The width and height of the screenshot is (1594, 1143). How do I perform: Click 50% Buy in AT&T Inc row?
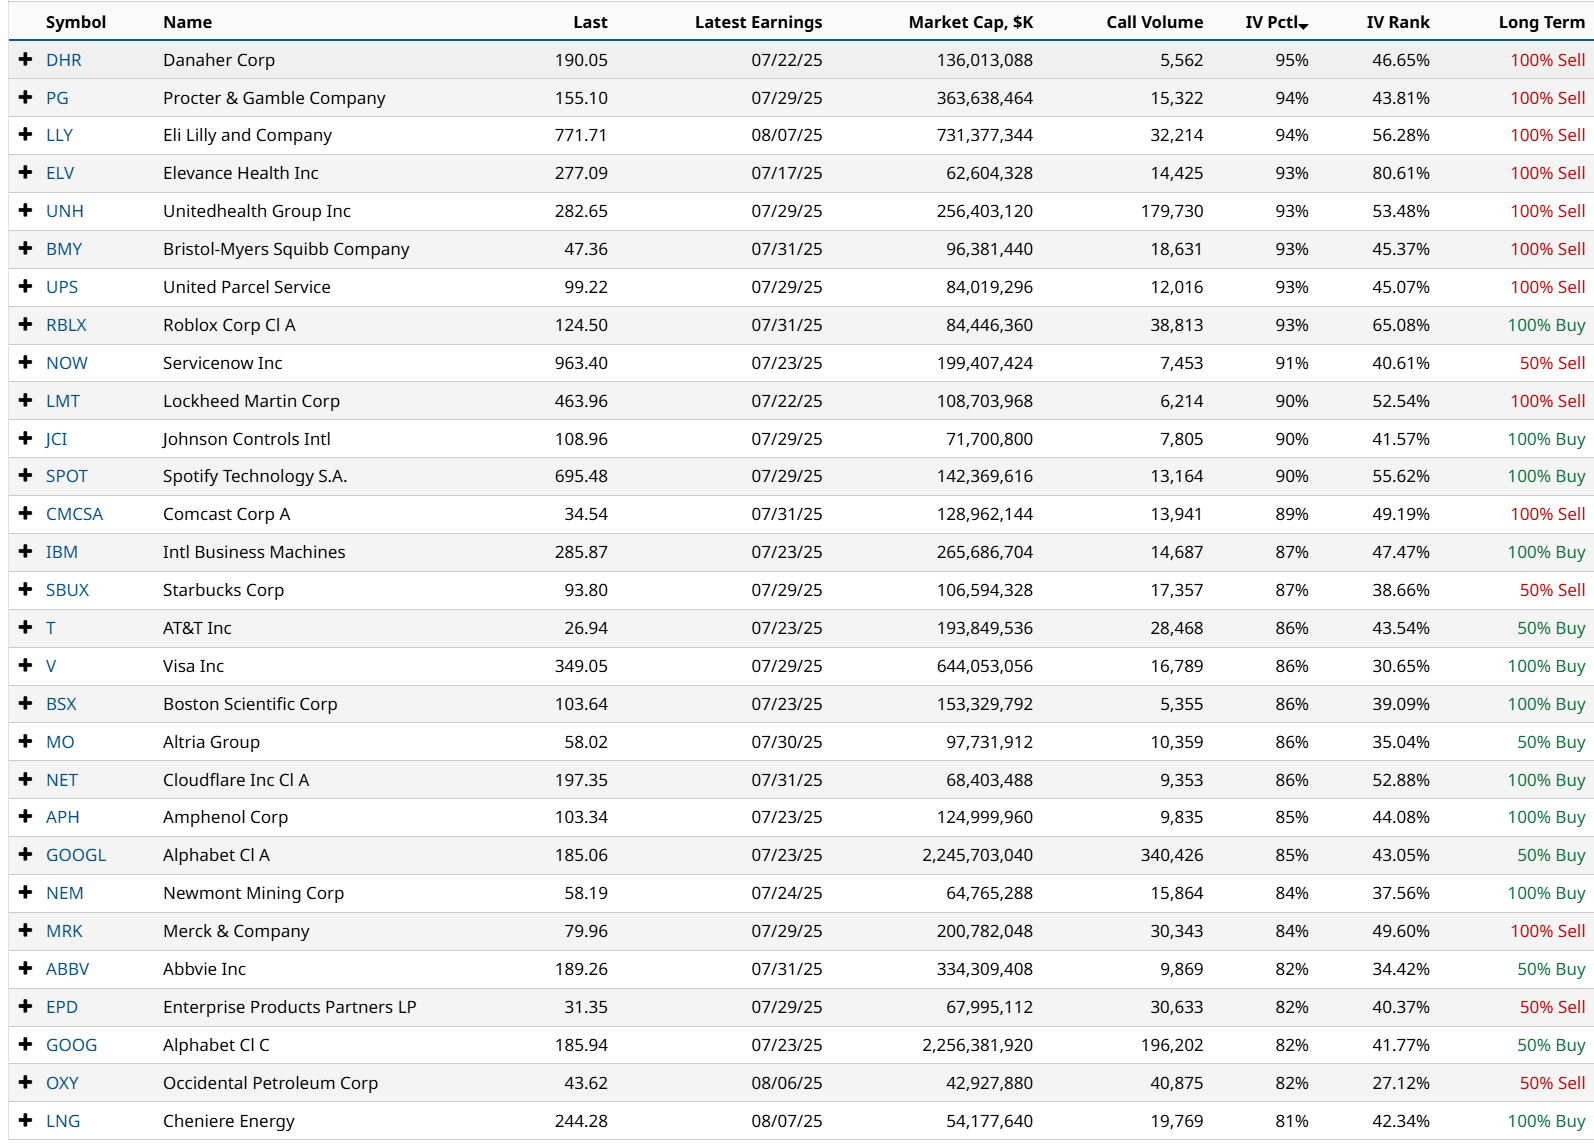(x=1551, y=628)
